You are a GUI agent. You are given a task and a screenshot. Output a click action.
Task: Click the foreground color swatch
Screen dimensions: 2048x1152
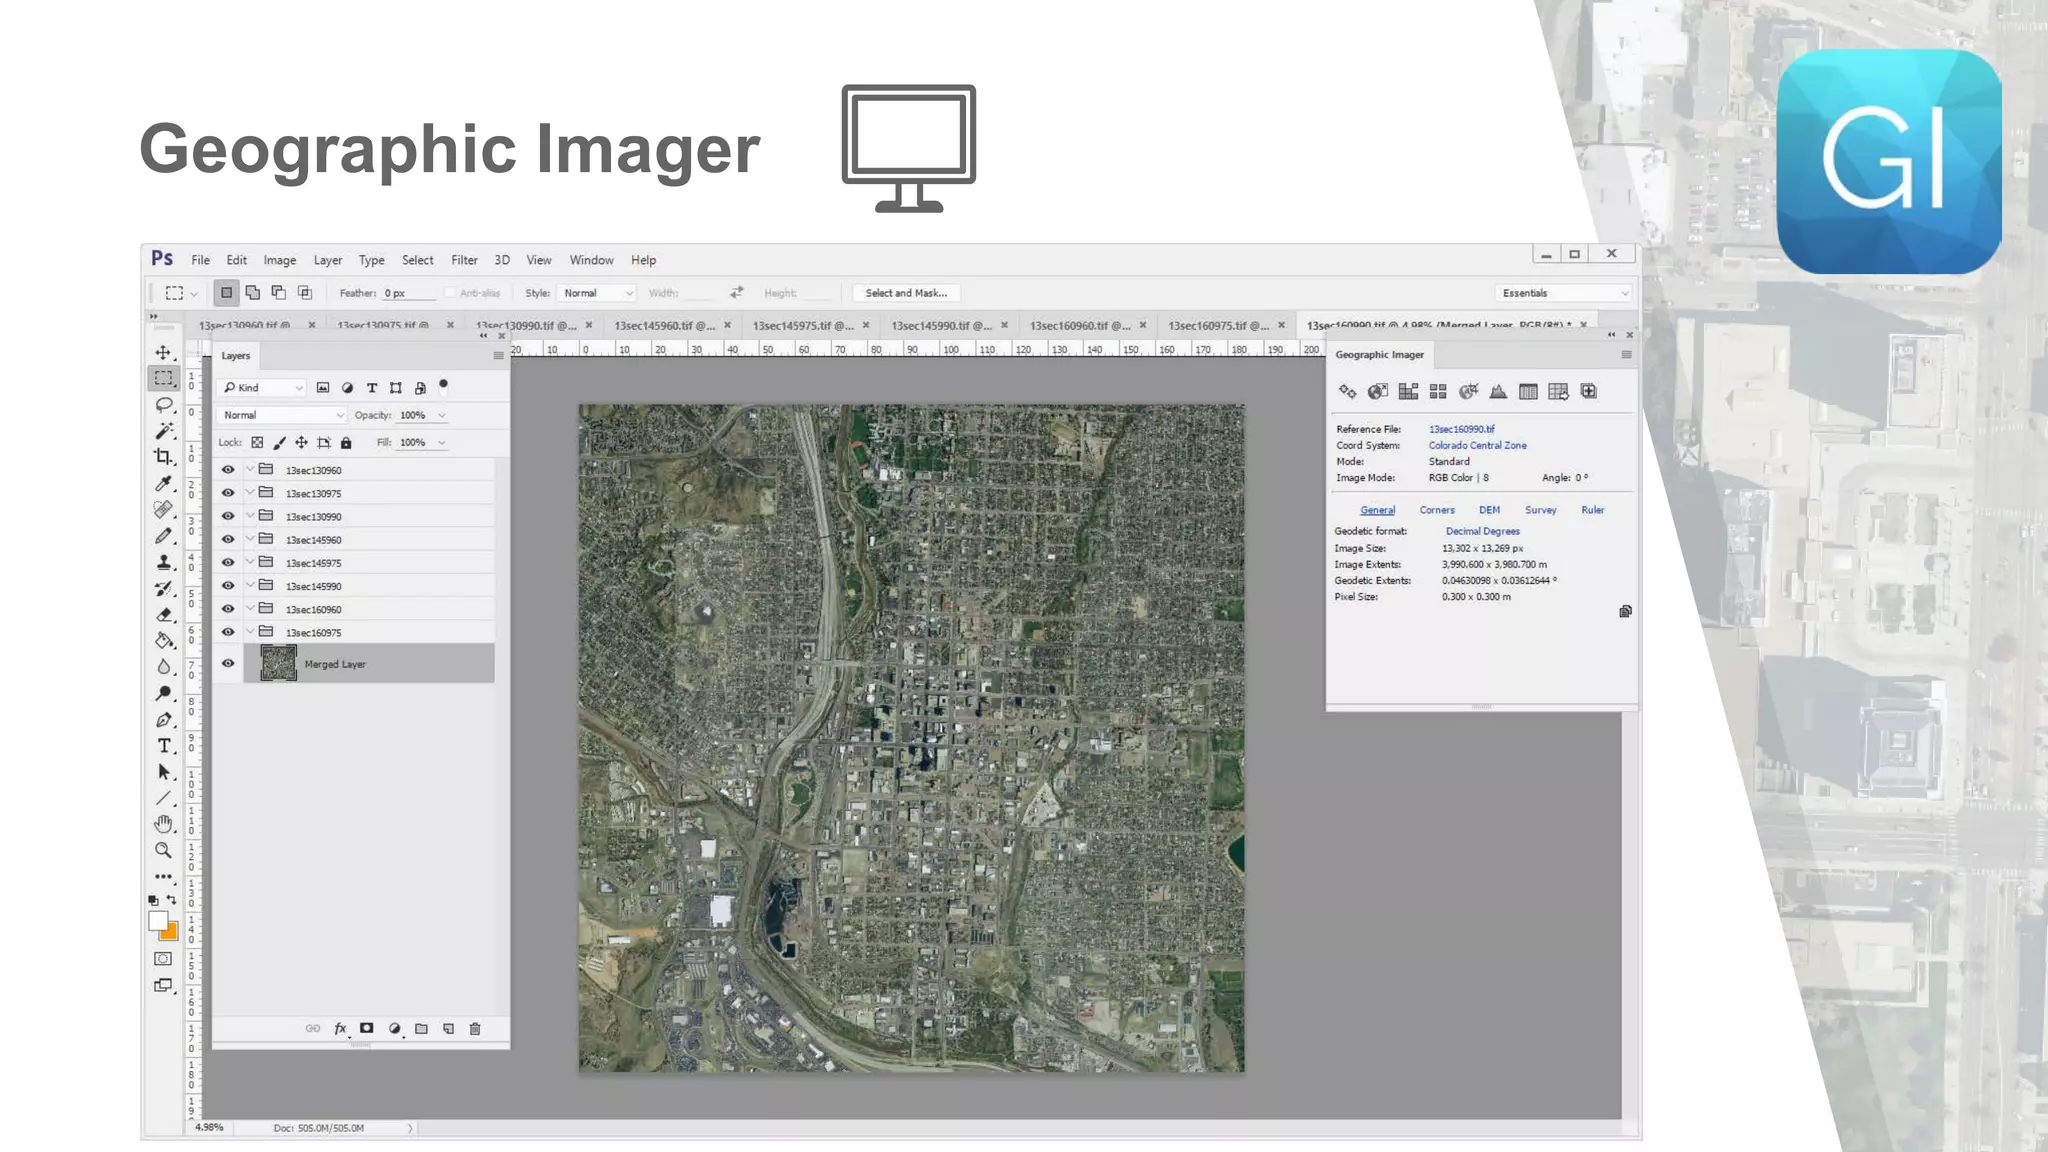(158, 921)
